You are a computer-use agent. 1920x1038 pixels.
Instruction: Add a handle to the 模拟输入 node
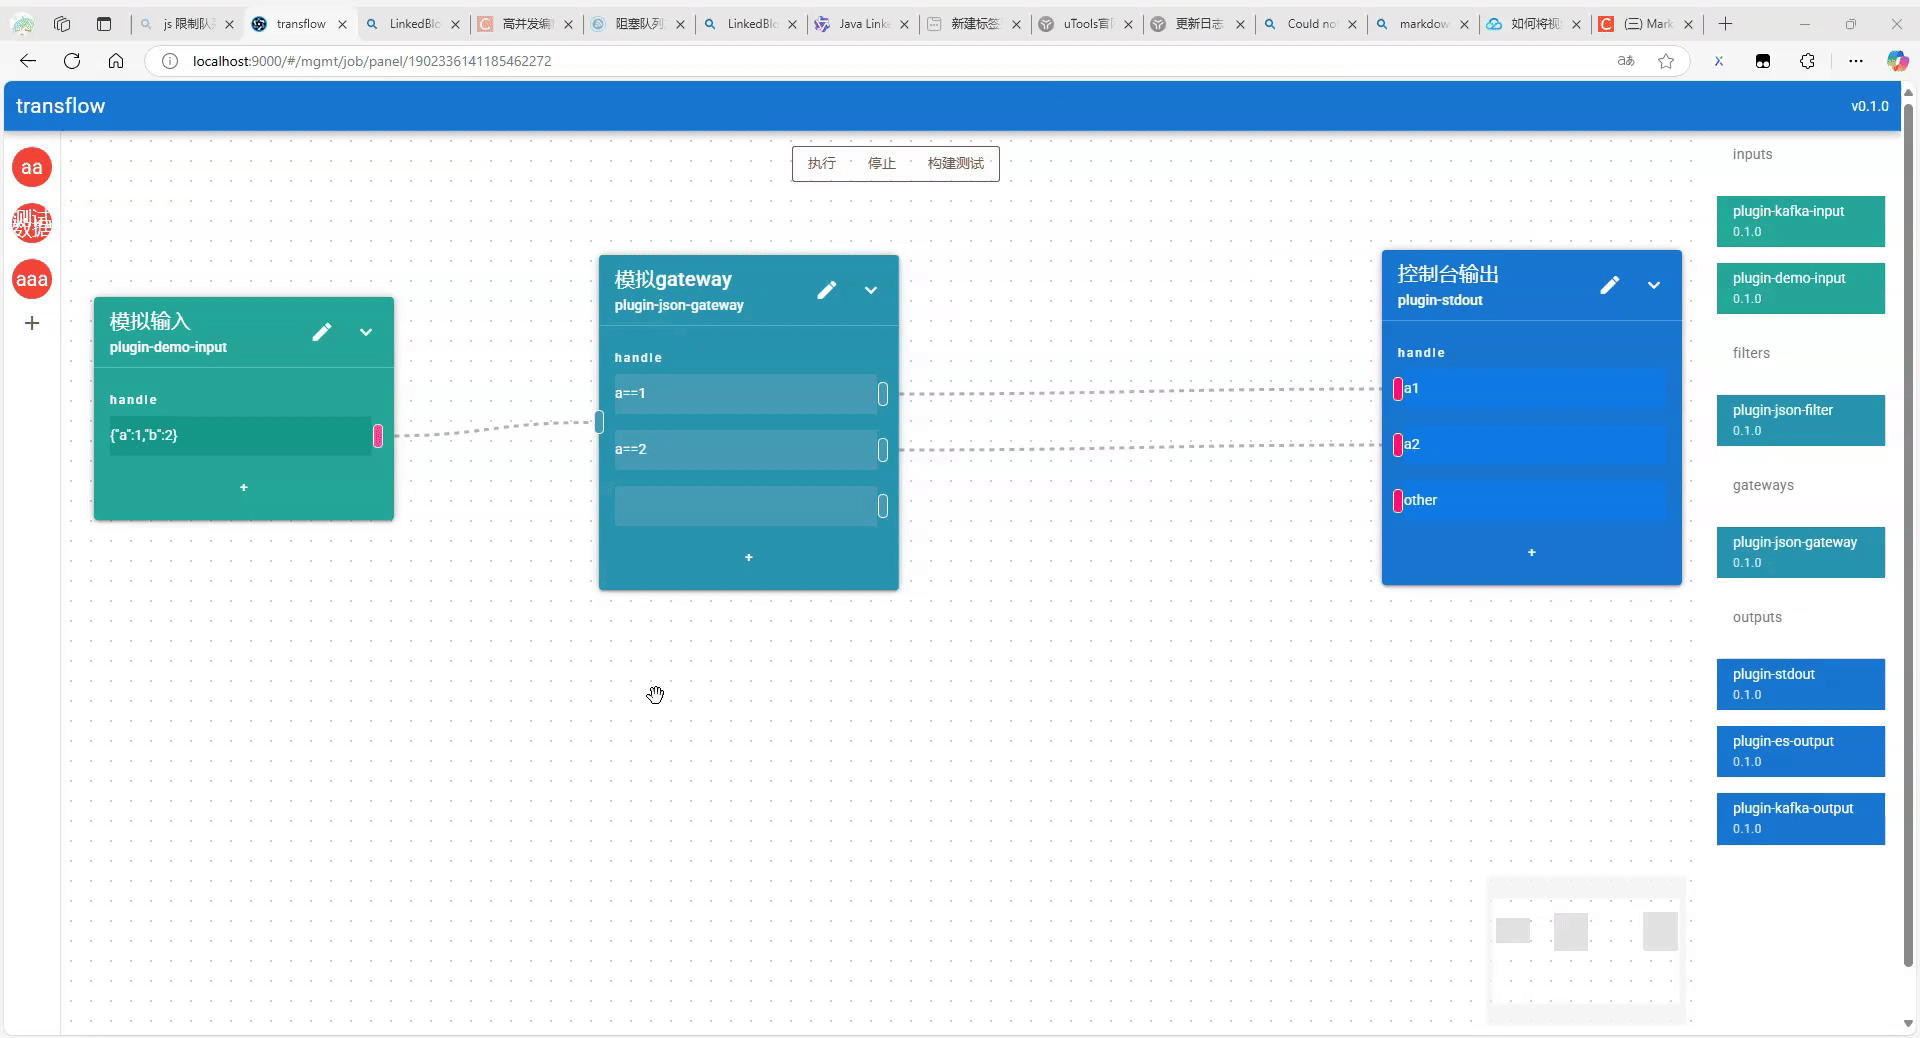(244, 487)
